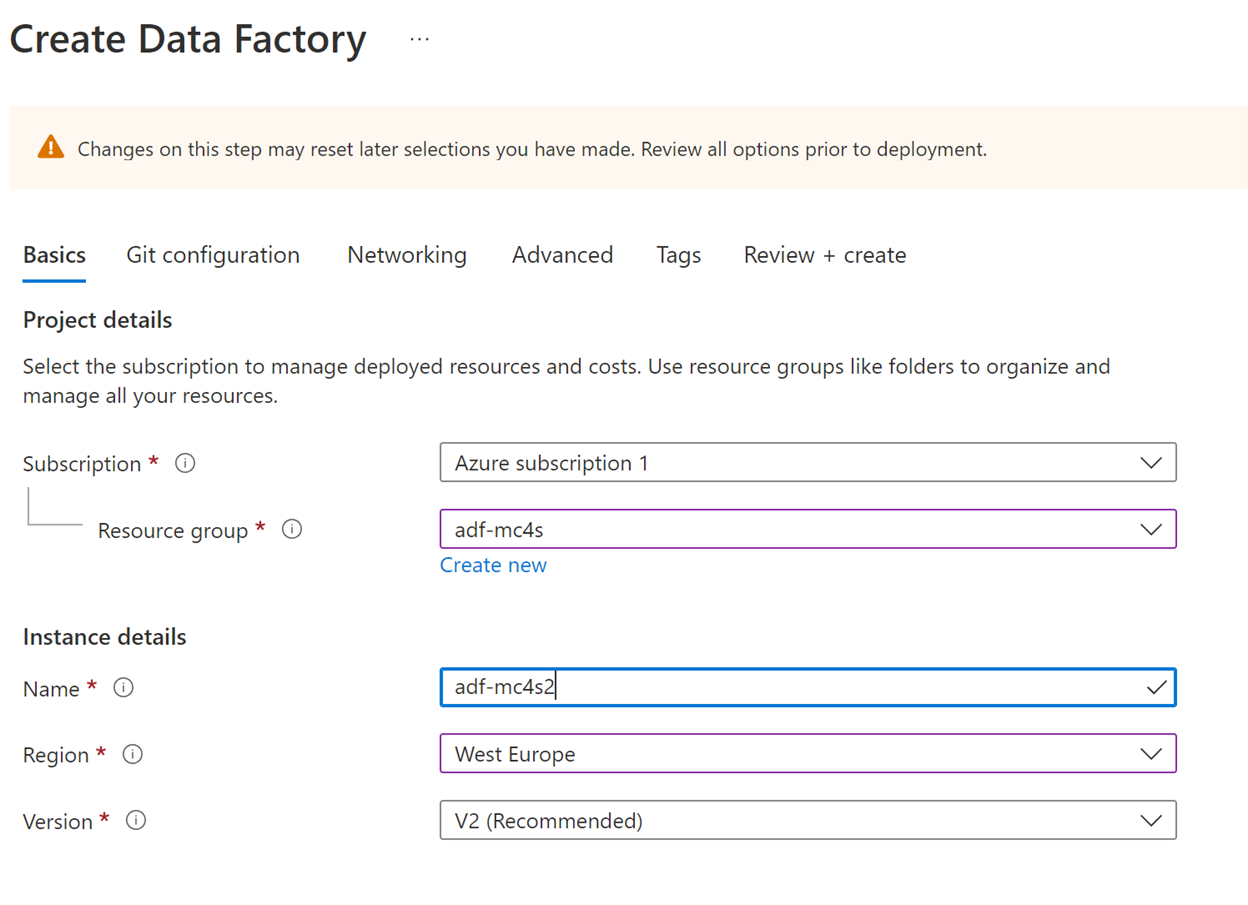Go to the Networking tab

point(407,255)
